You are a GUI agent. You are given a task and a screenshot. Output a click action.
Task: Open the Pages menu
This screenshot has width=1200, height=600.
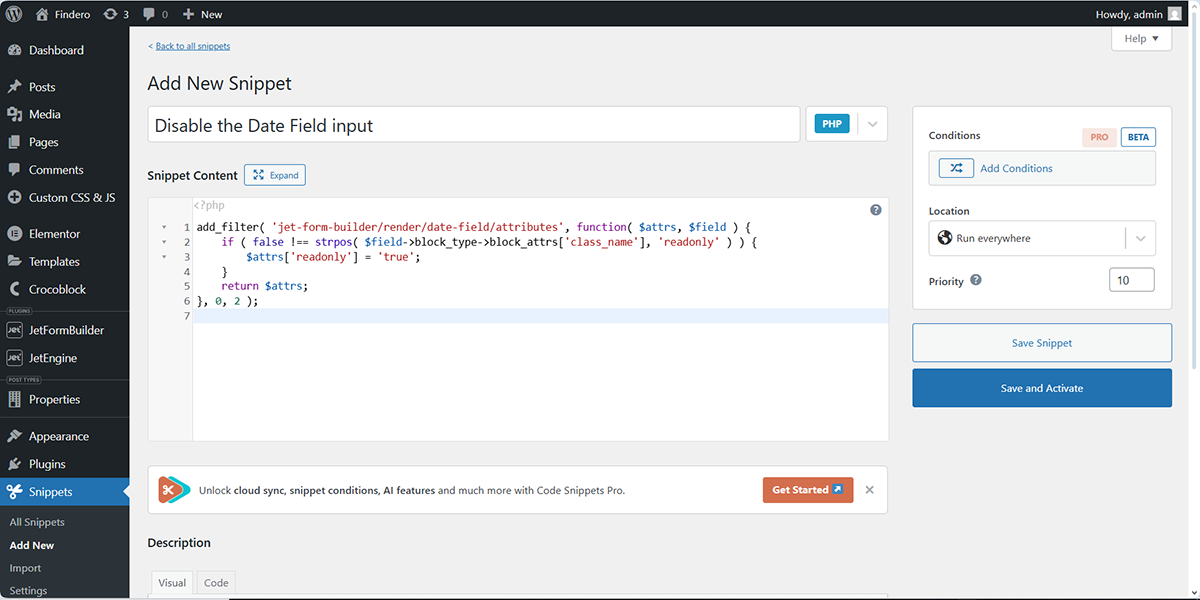(x=64, y=142)
